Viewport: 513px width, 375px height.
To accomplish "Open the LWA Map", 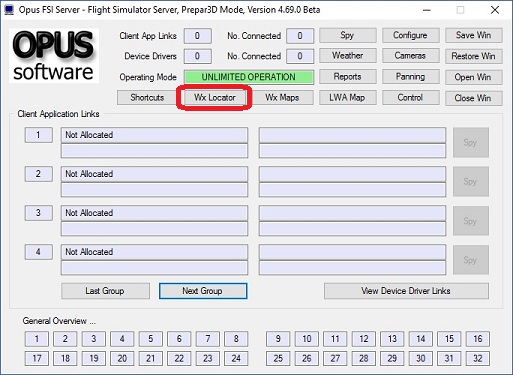I will coord(347,98).
